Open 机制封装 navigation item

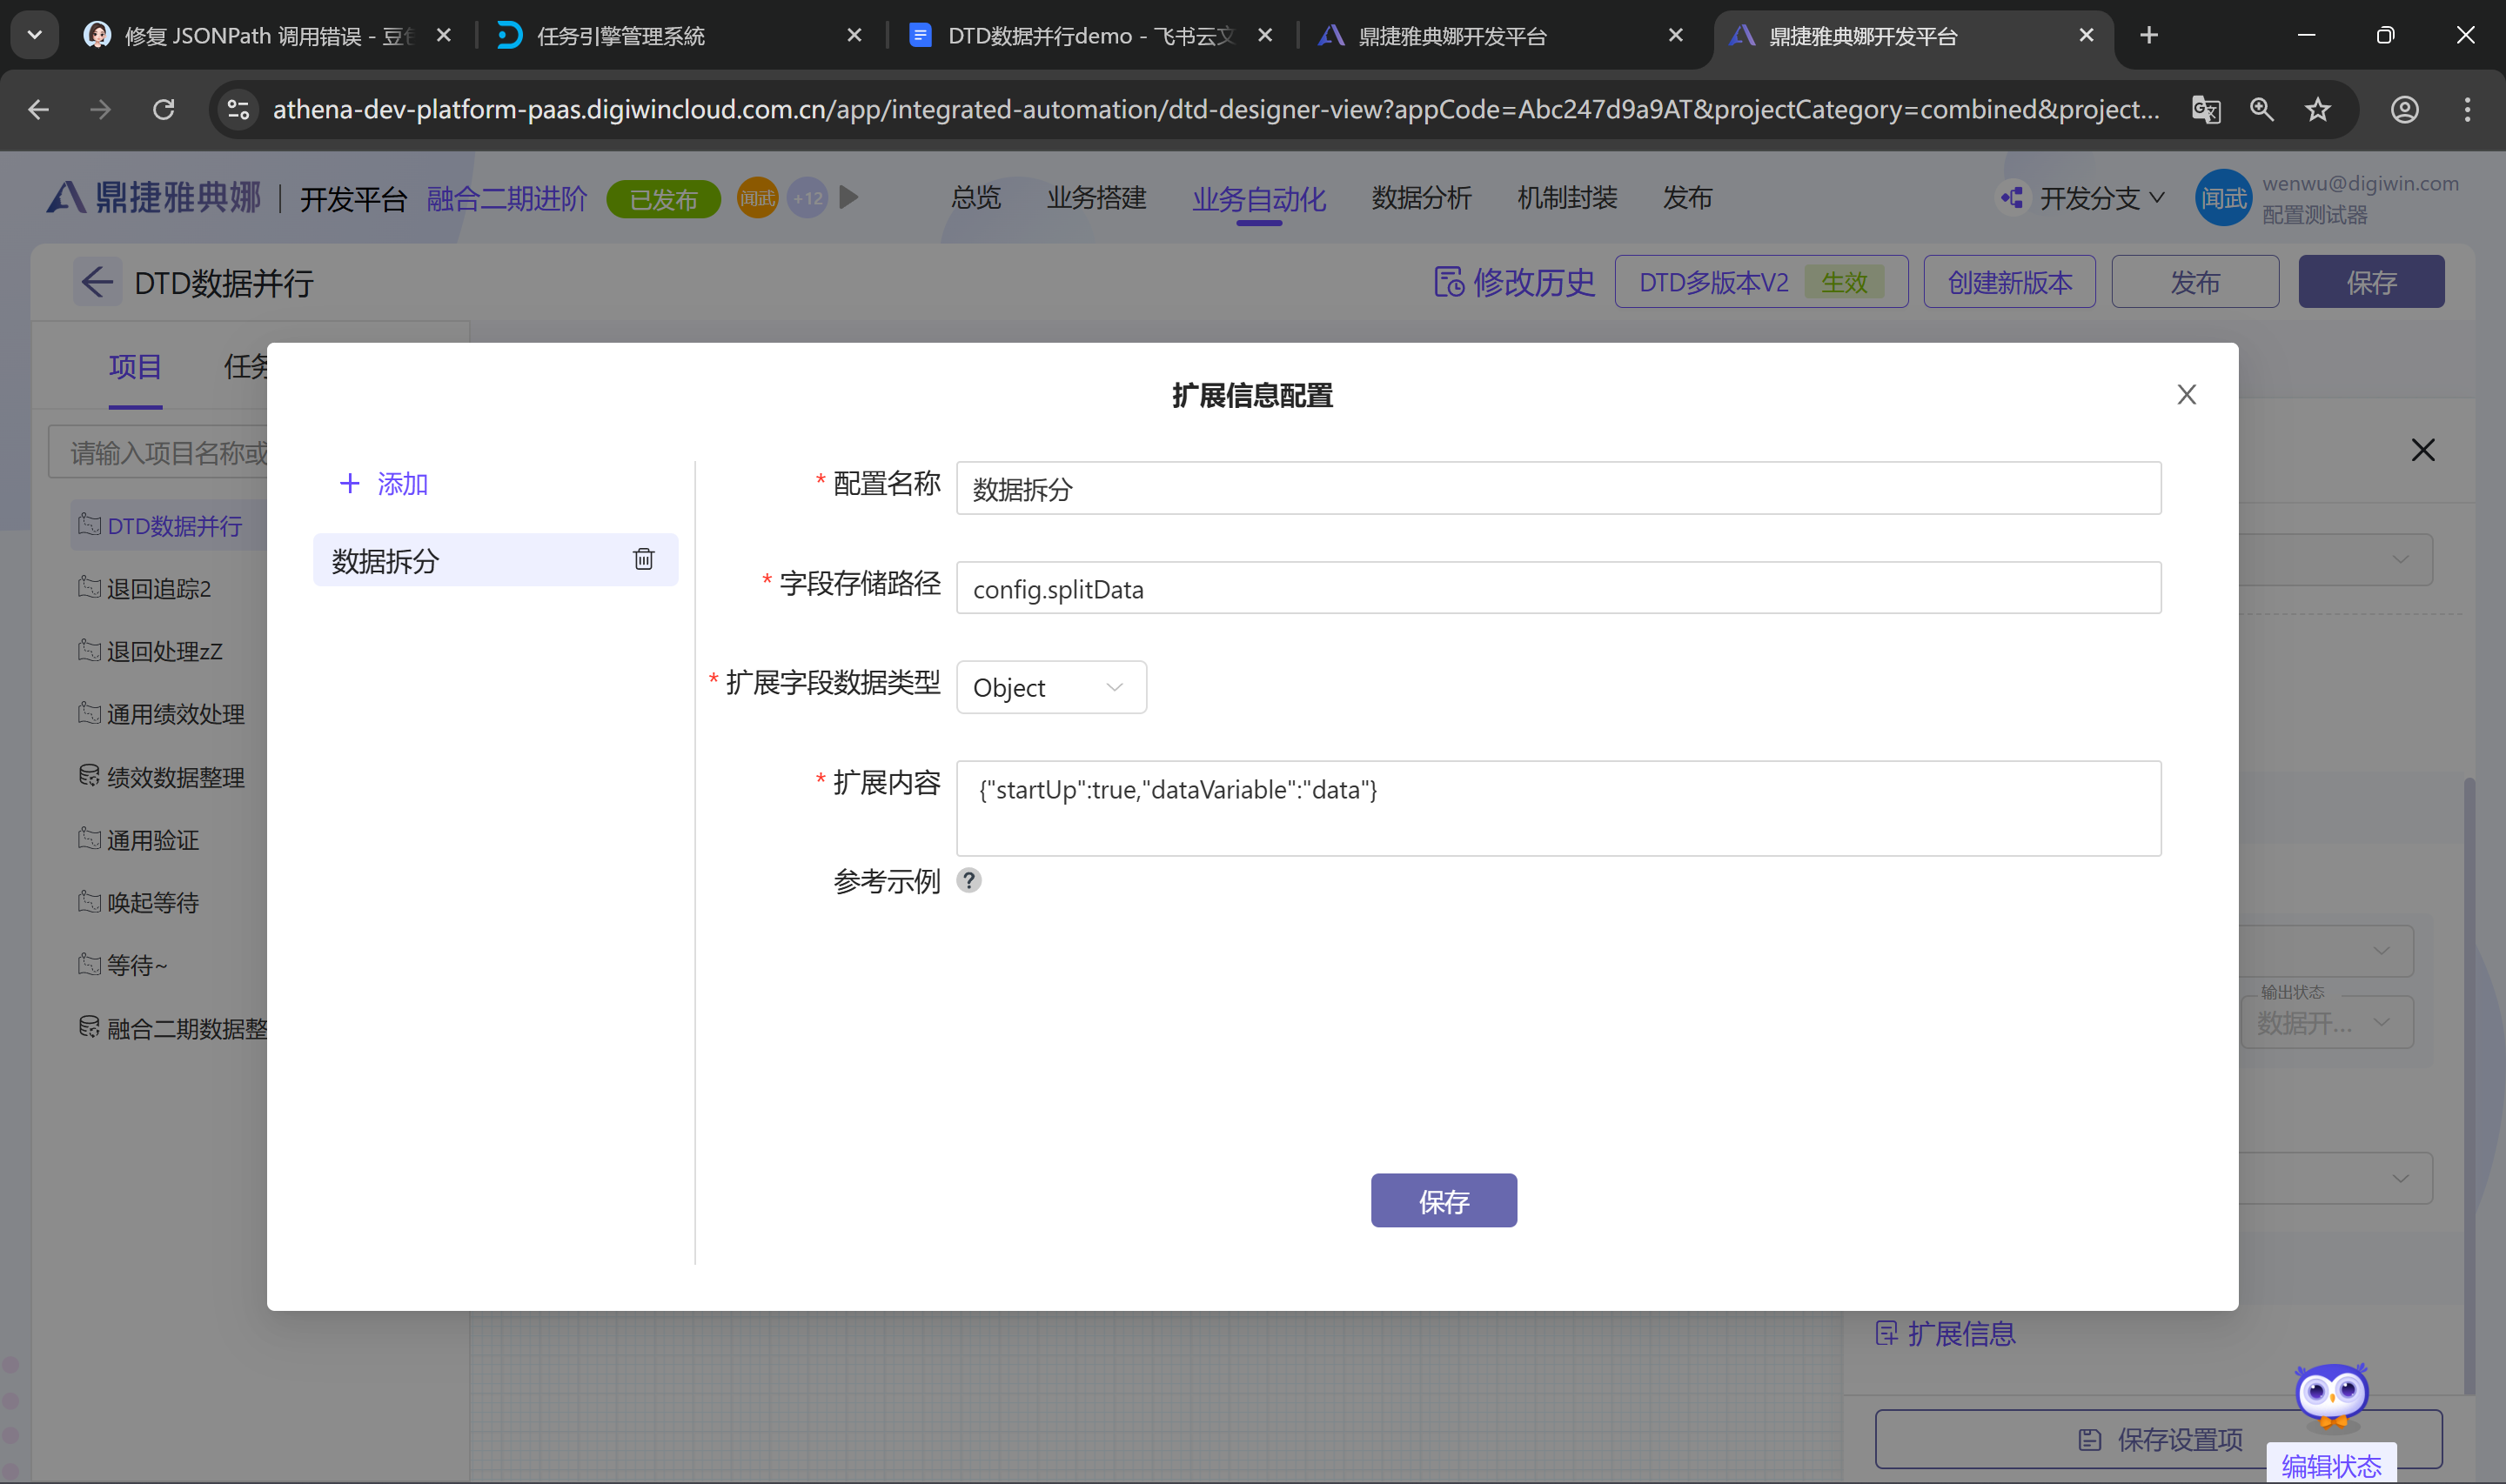1567,198
